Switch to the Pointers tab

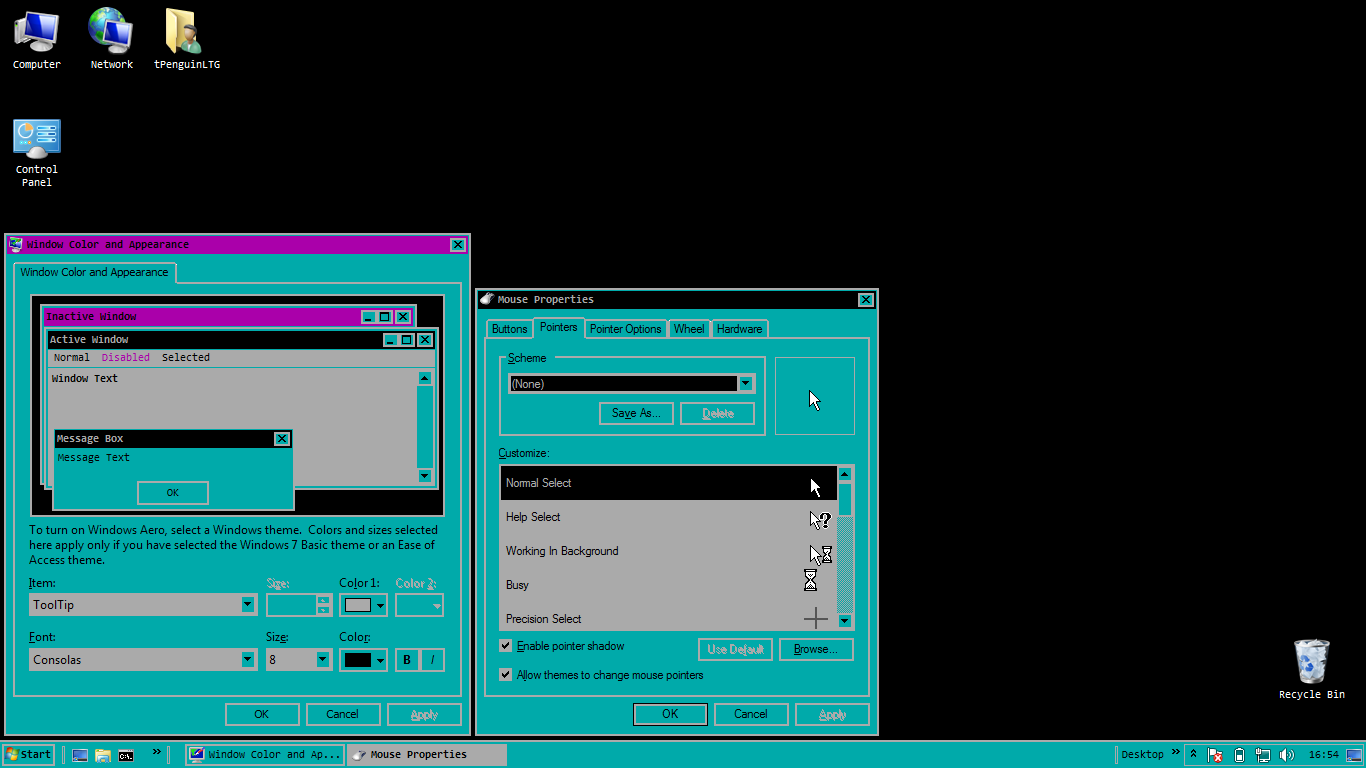pos(559,327)
